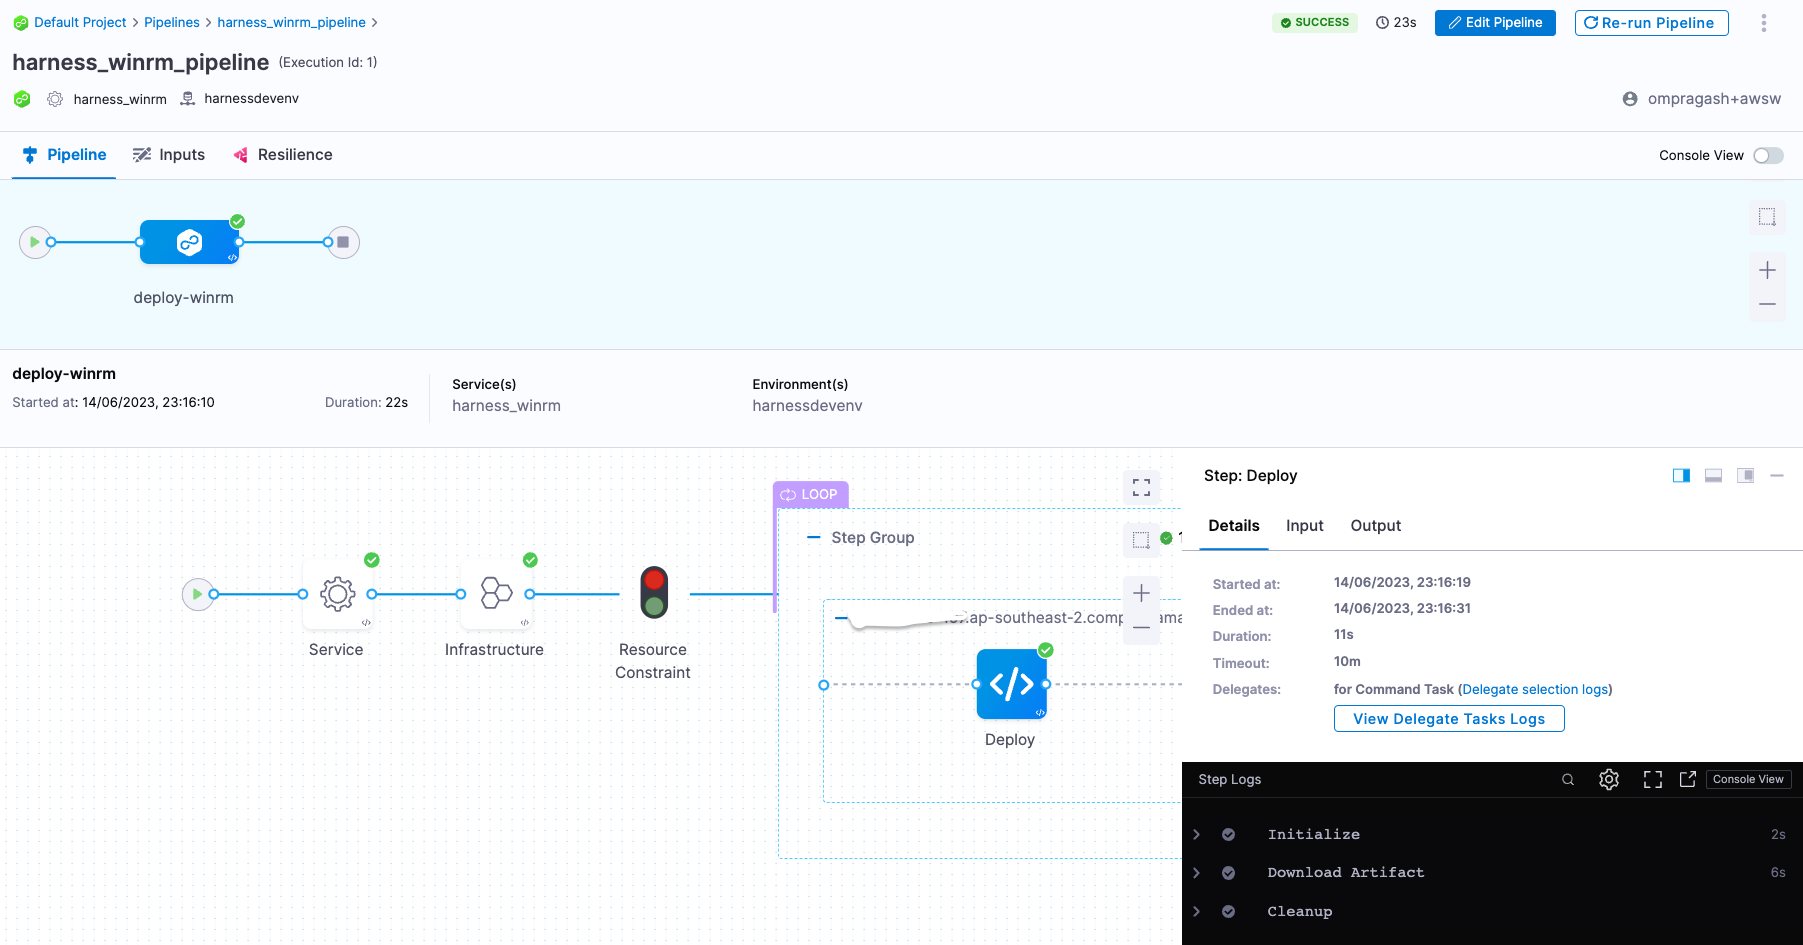Open step logs in new window
This screenshot has width=1803, height=945.
tap(1687, 780)
